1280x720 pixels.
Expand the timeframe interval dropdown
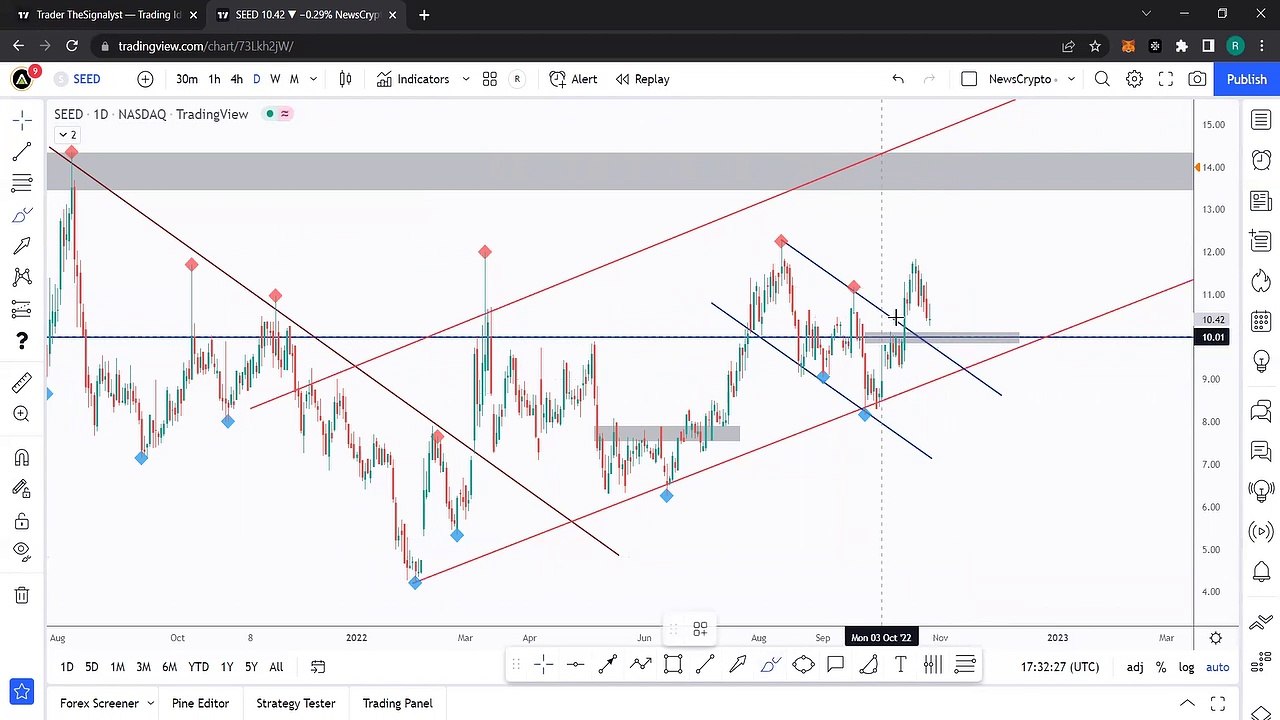click(313, 79)
